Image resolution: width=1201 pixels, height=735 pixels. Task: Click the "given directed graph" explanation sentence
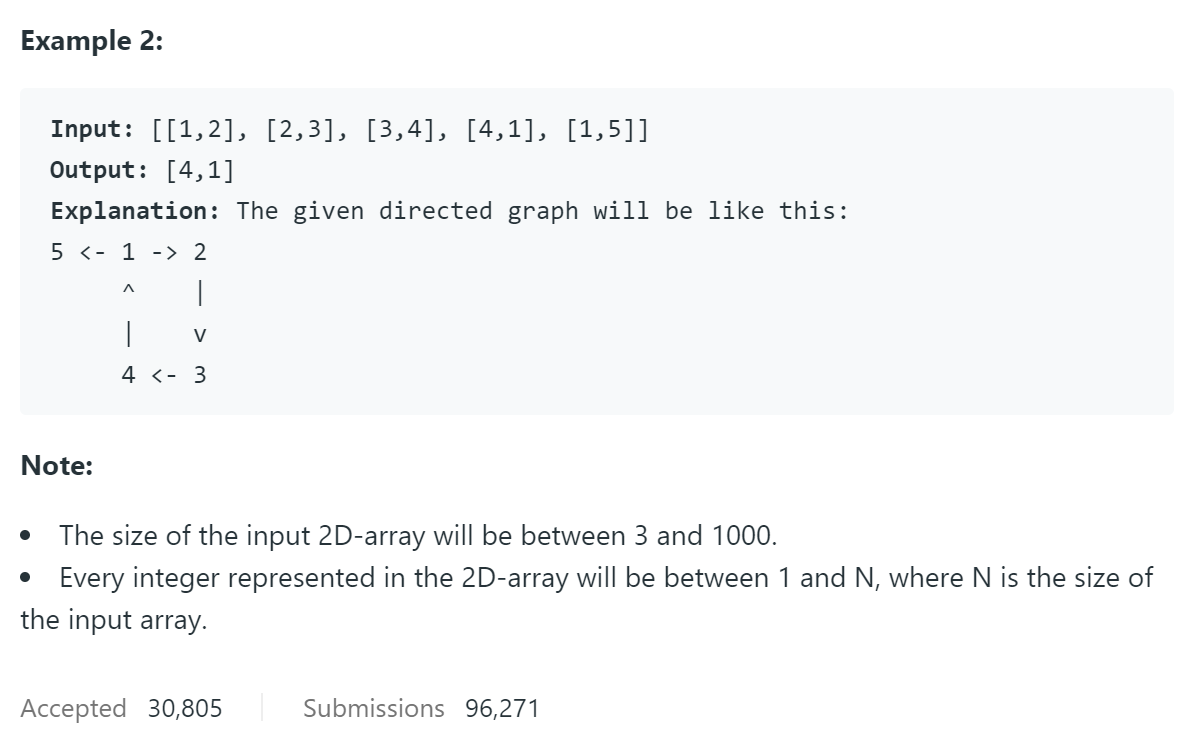542,211
